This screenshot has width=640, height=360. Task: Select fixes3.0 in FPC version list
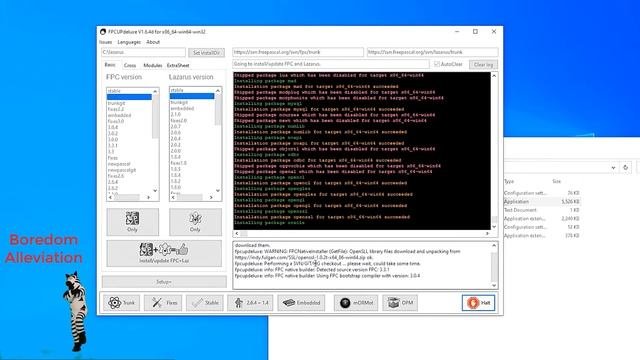pyautogui.click(x=116, y=121)
